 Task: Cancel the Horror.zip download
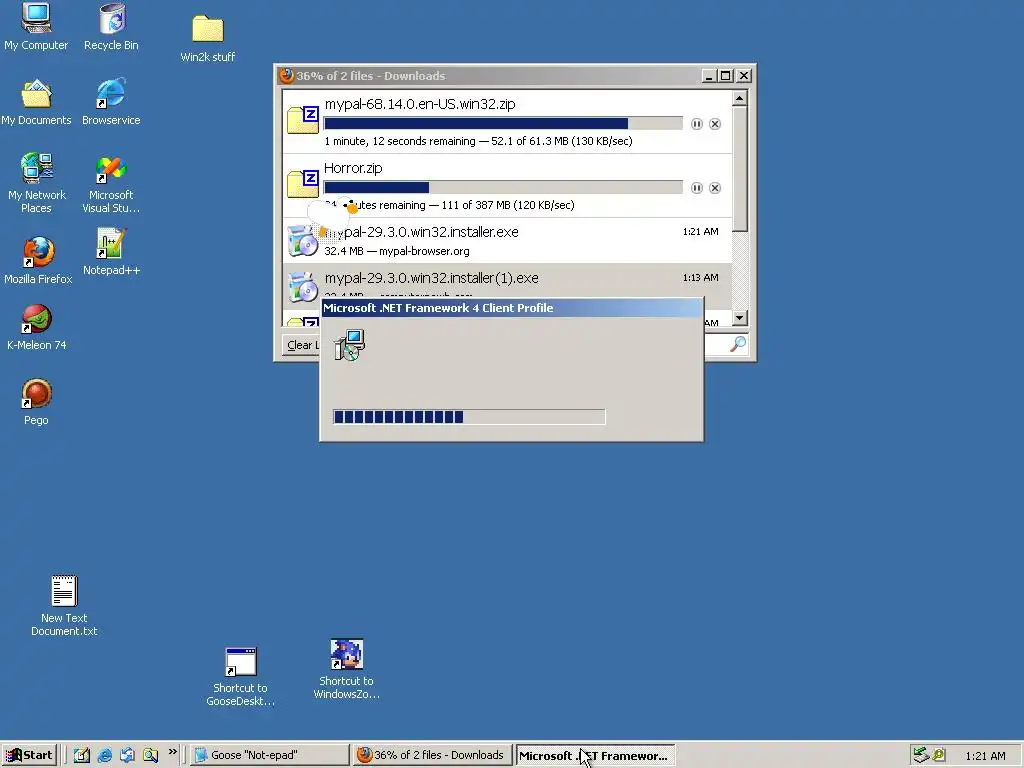(x=715, y=188)
